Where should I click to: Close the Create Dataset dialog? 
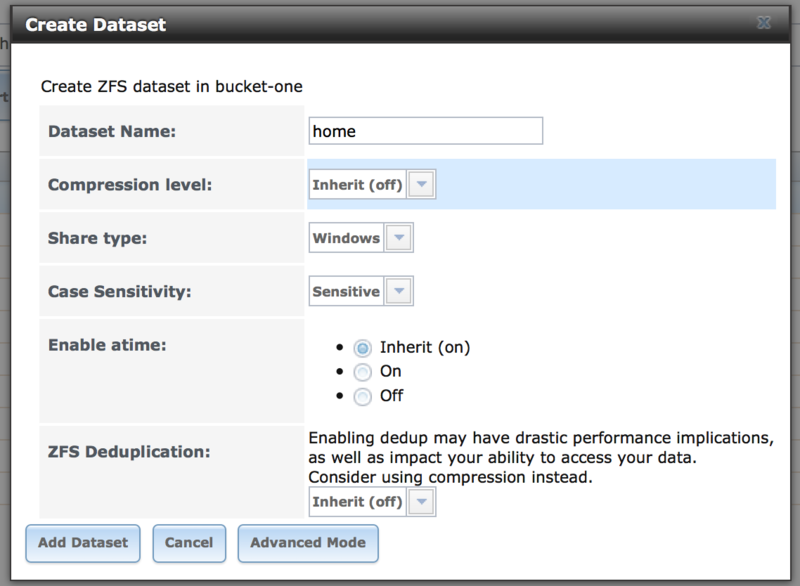(x=763, y=23)
